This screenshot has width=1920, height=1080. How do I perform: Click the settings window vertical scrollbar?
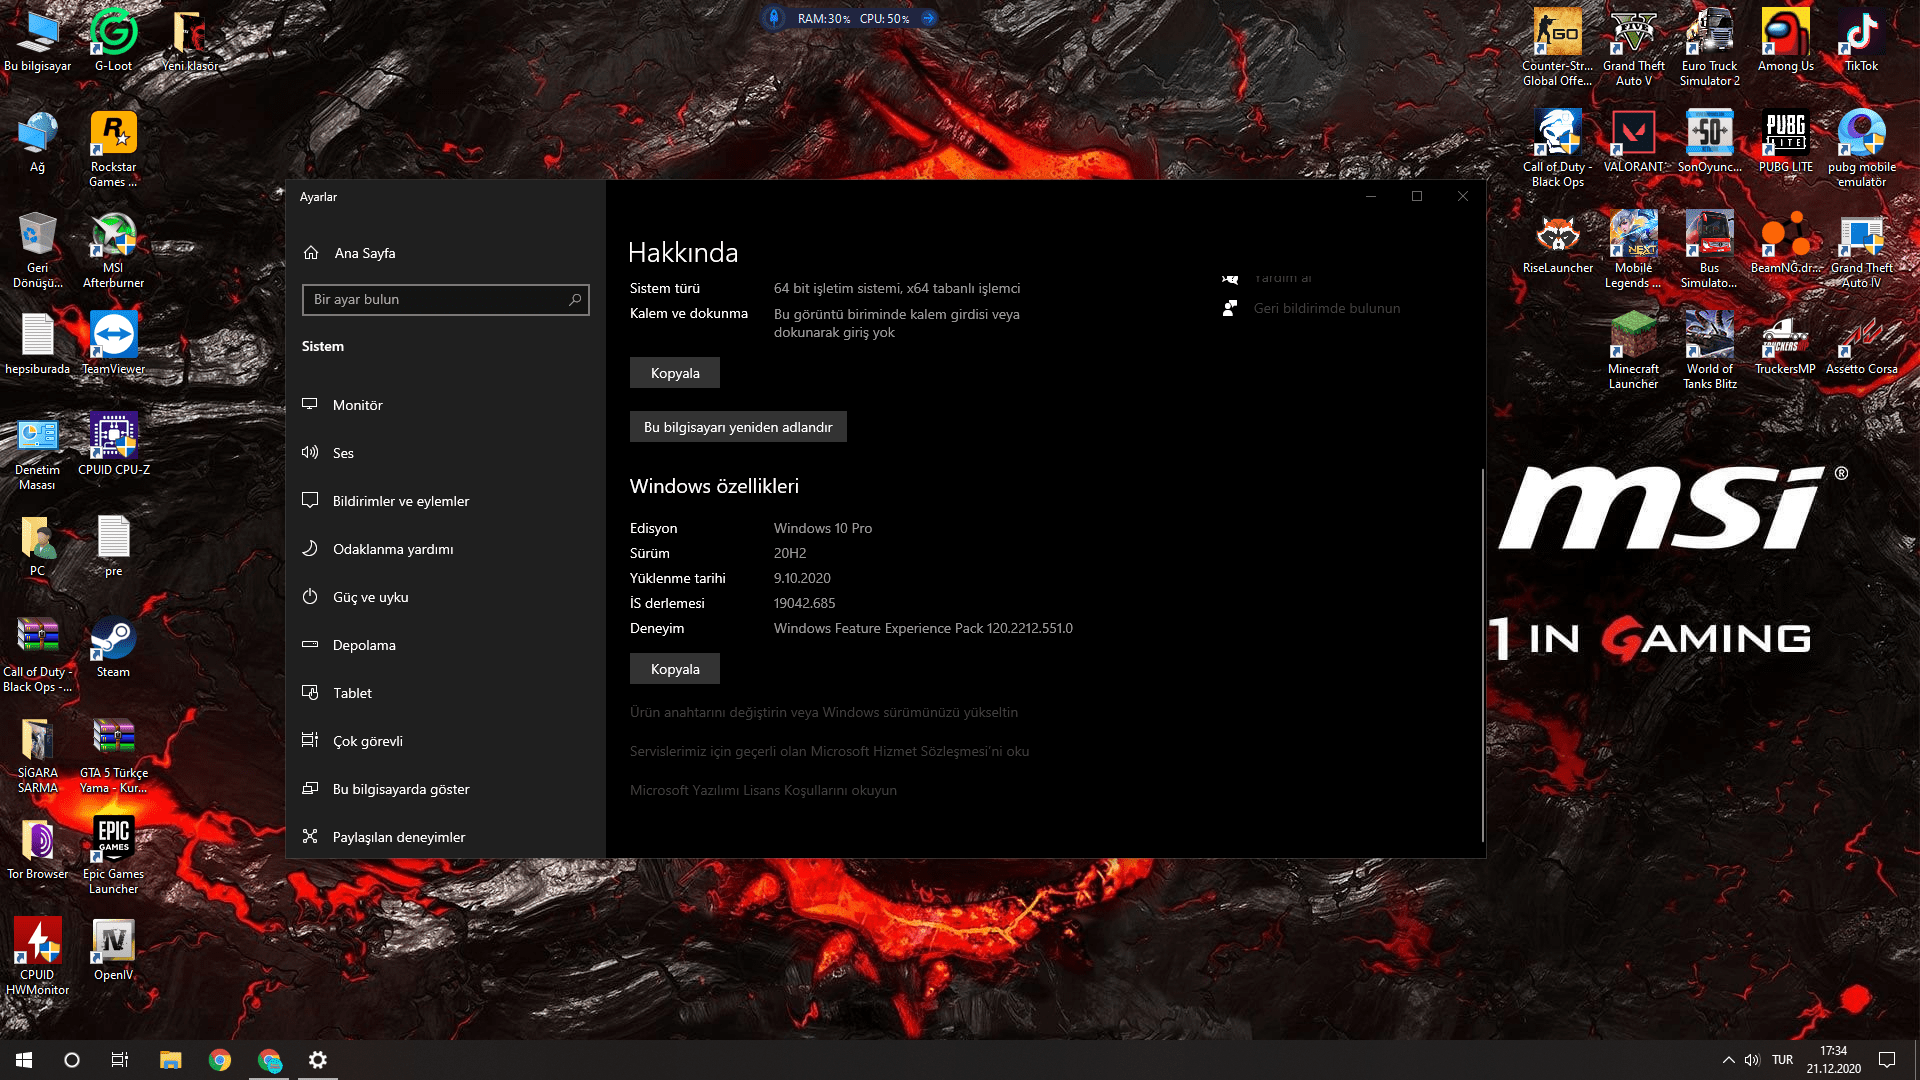(x=1482, y=655)
